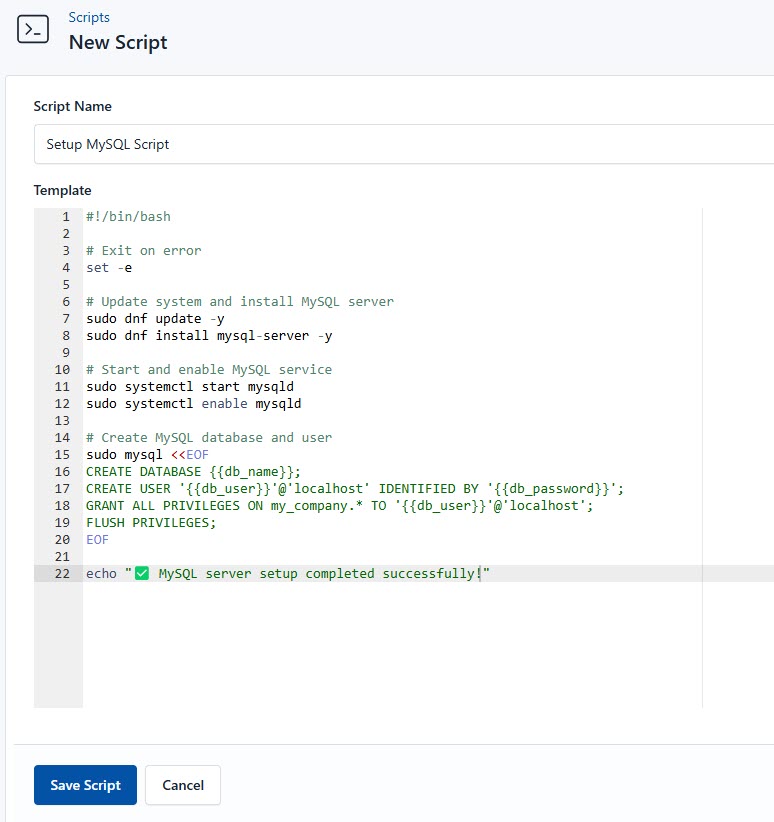Place cursor on the #!/bin/bash shebang line
Image resolution: width=774 pixels, height=822 pixels.
point(128,217)
